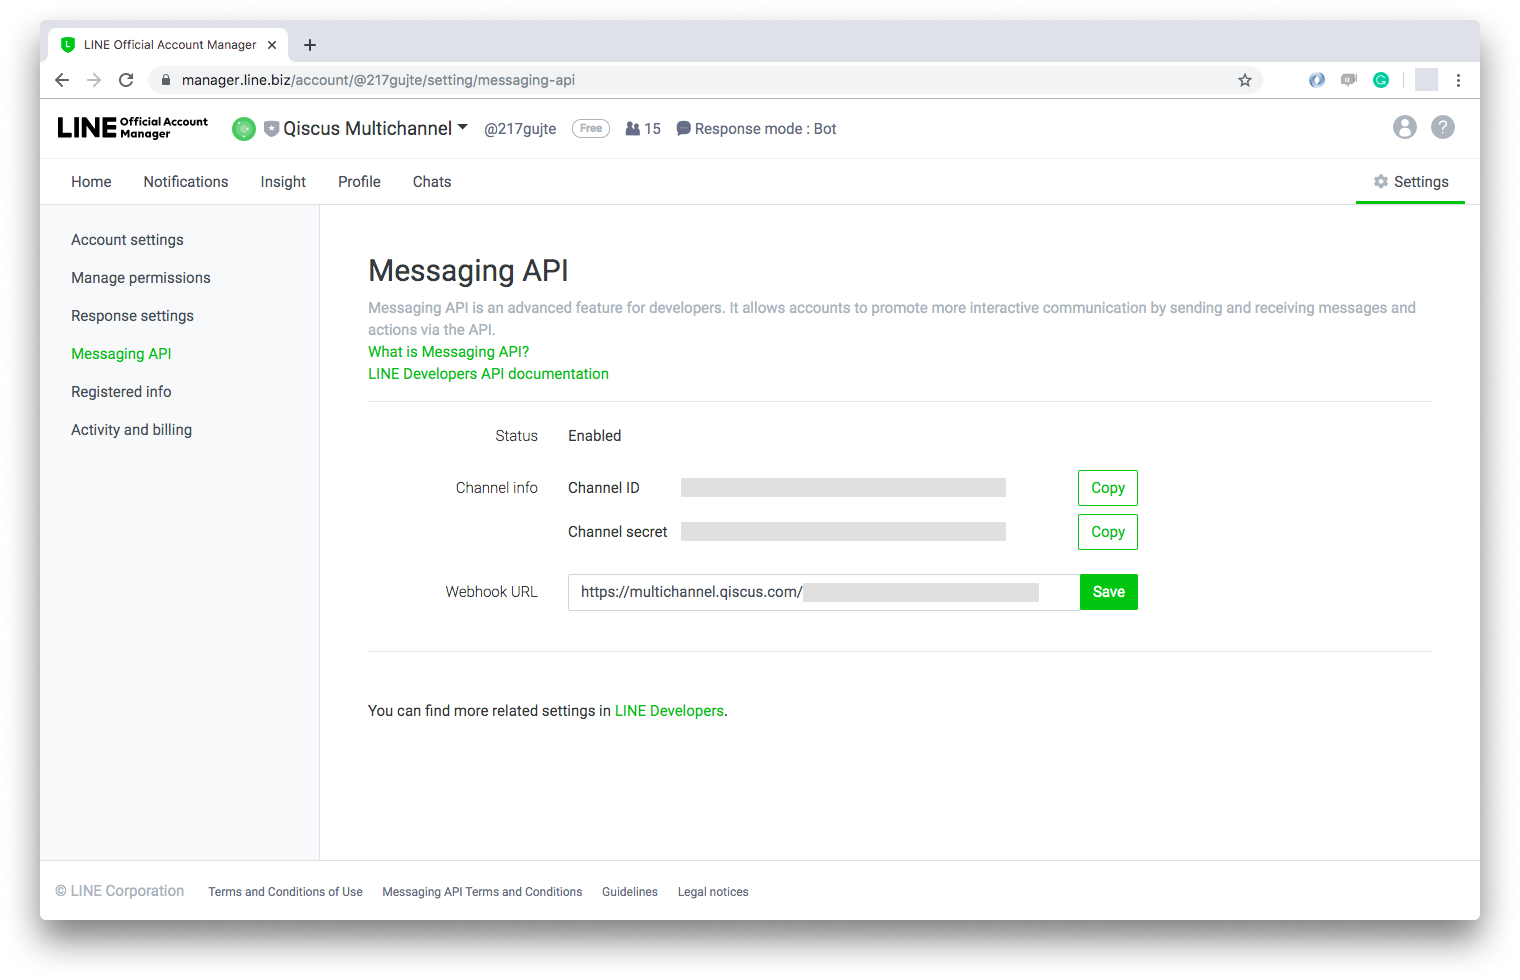Reload the page with the refresh icon
Screen dimensions: 1520x980
[x=126, y=80]
